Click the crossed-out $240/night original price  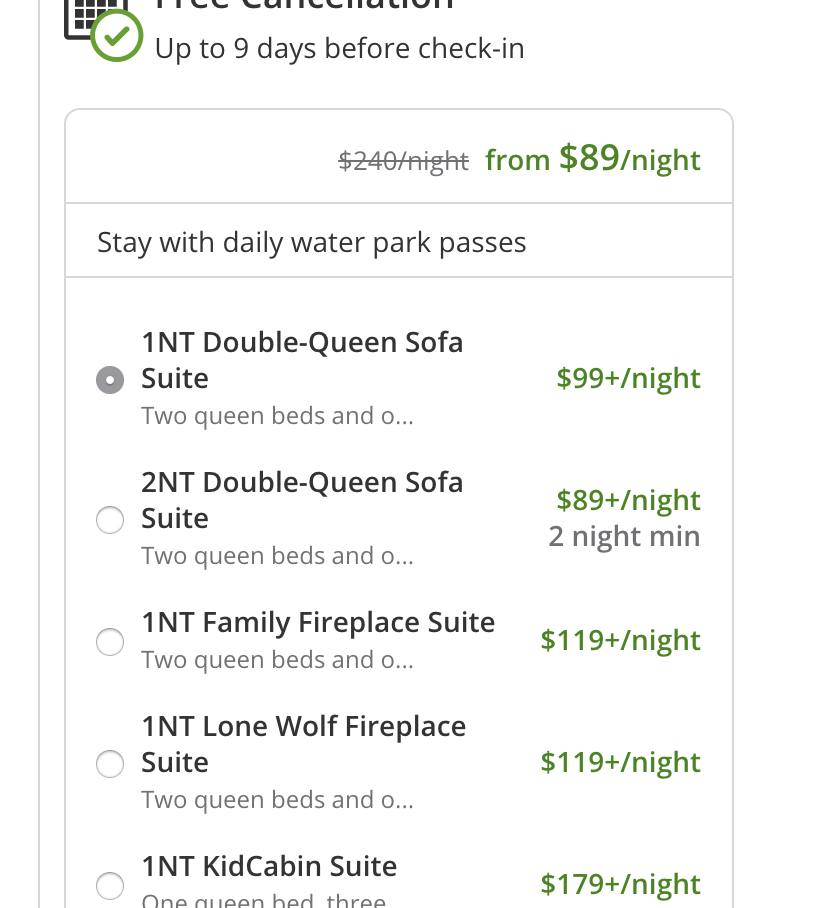coord(404,161)
